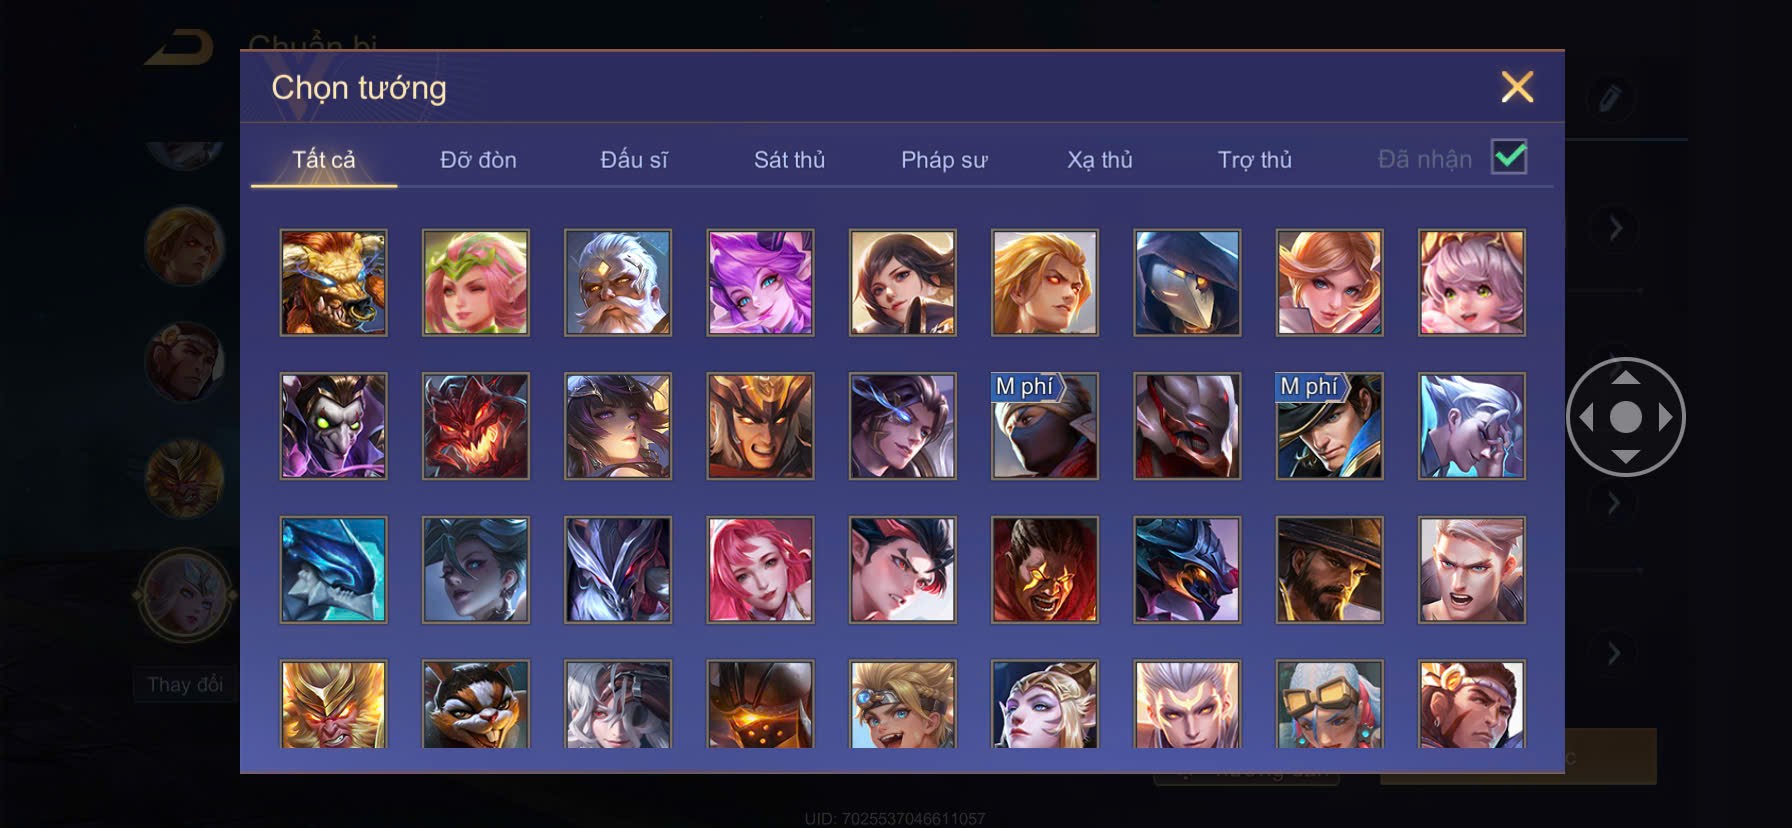Select the golden bull-horned hero portrait
Screen dimensions: 1792x828
(333, 282)
